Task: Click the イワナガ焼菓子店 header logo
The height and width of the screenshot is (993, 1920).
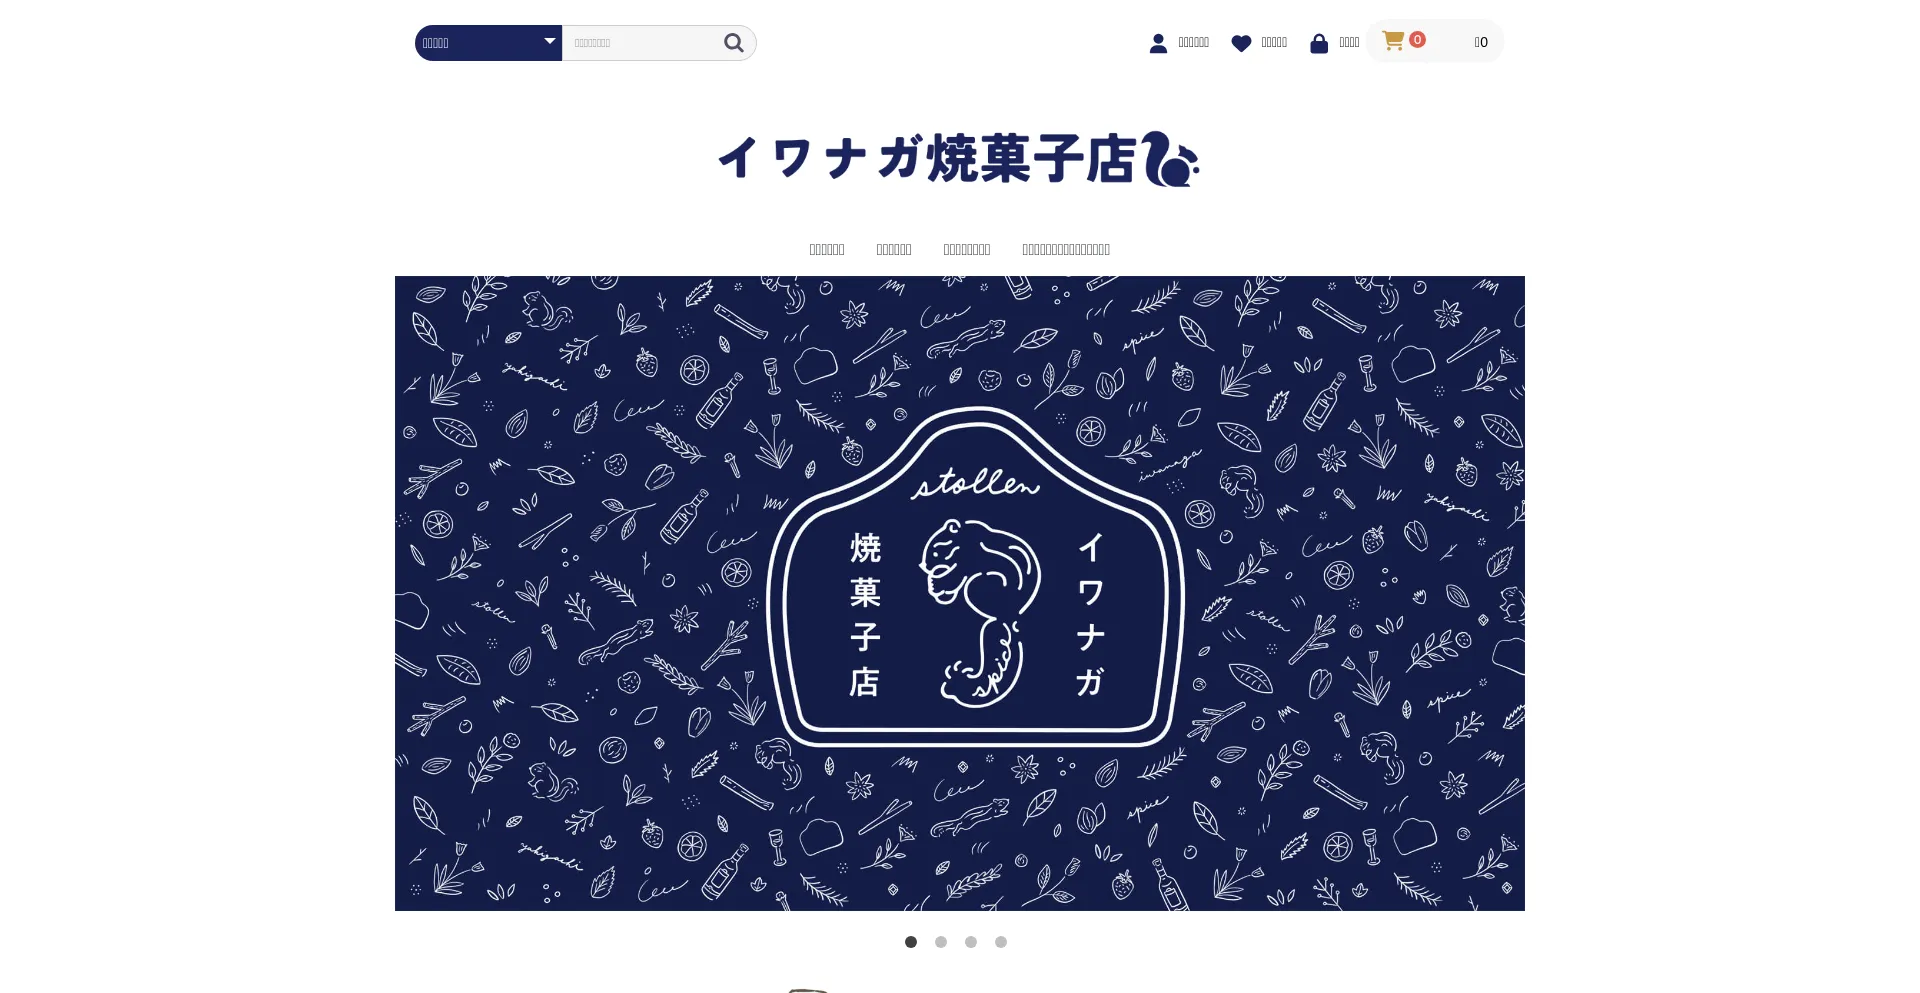Action: pyautogui.click(x=959, y=159)
